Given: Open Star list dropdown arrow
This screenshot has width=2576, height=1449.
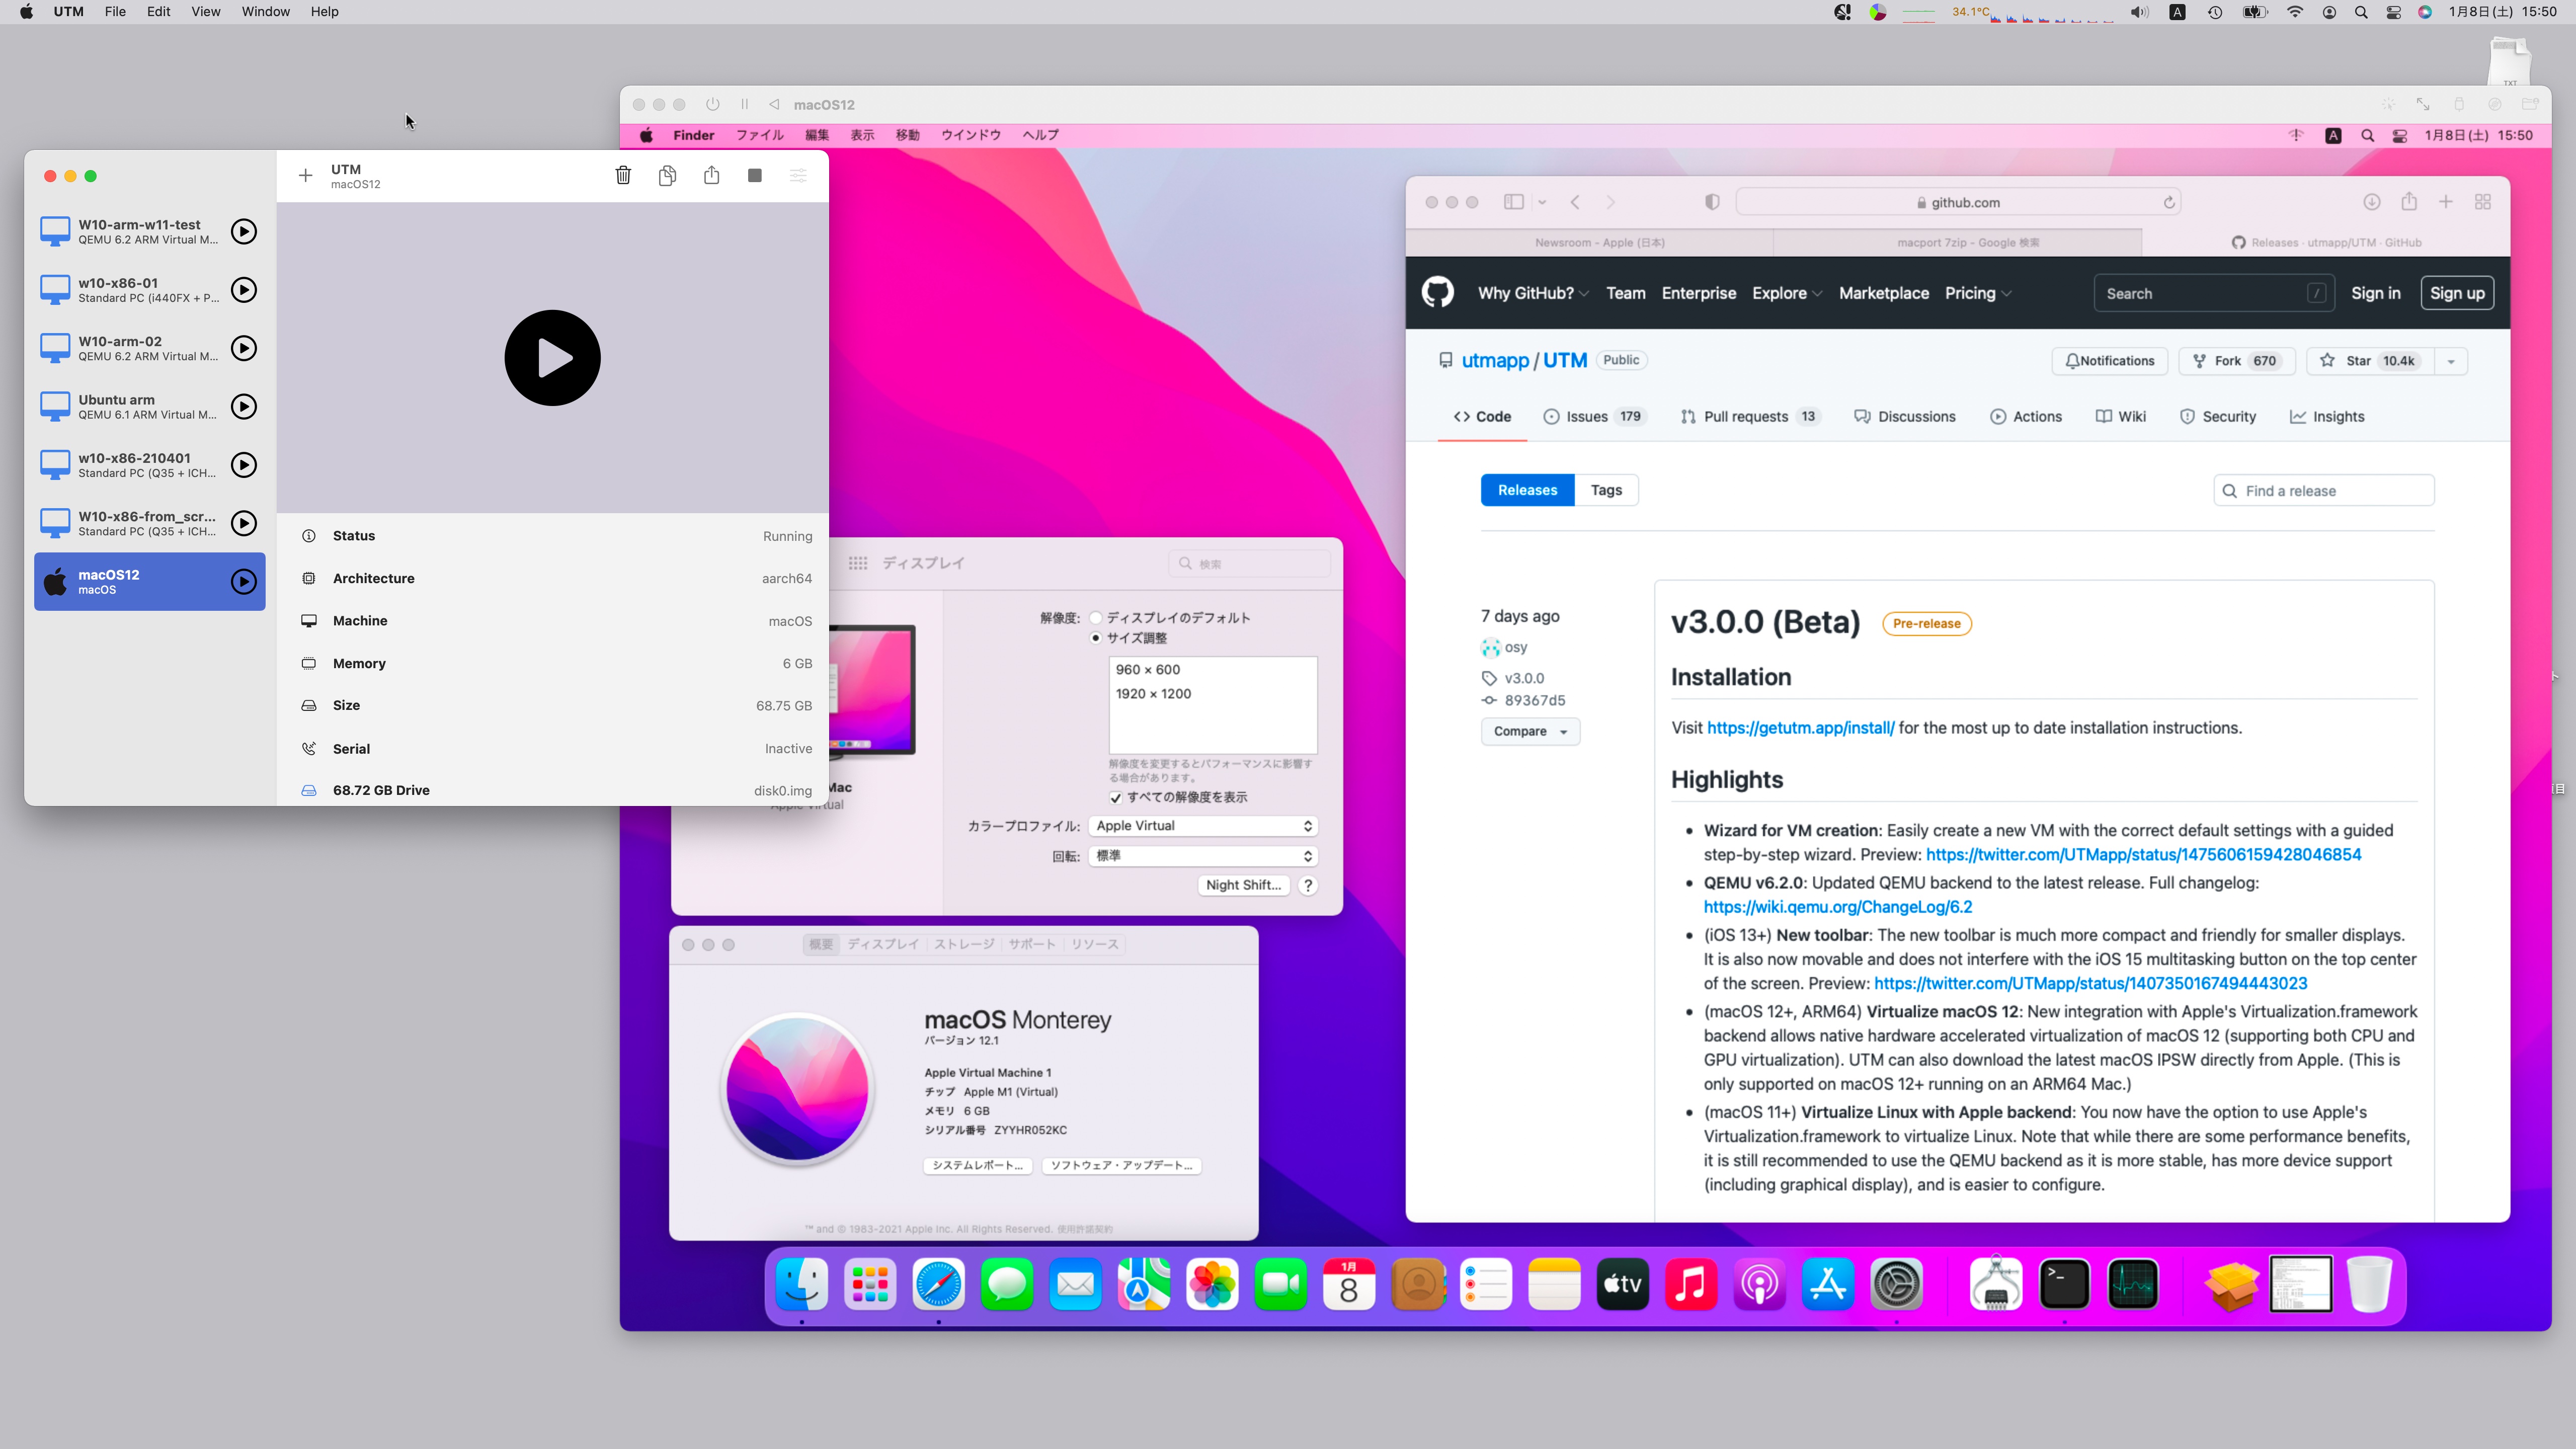Looking at the screenshot, I should tap(2451, 361).
